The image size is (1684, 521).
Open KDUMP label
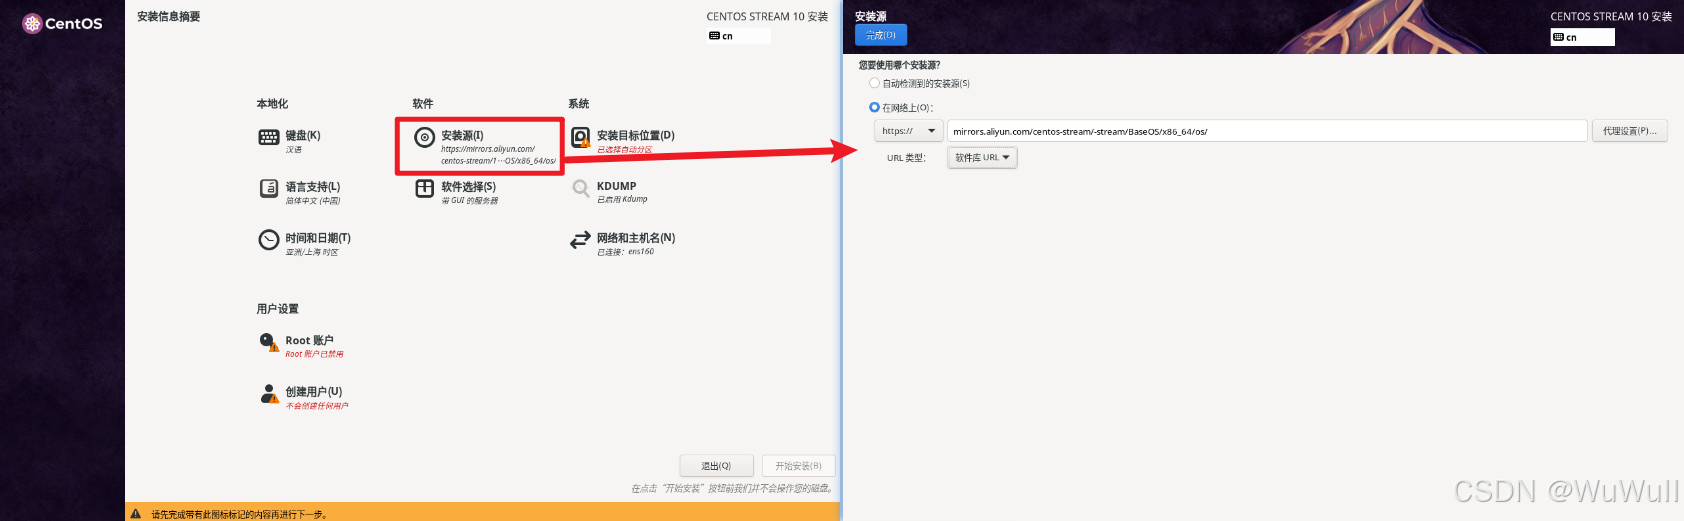click(616, 186)
